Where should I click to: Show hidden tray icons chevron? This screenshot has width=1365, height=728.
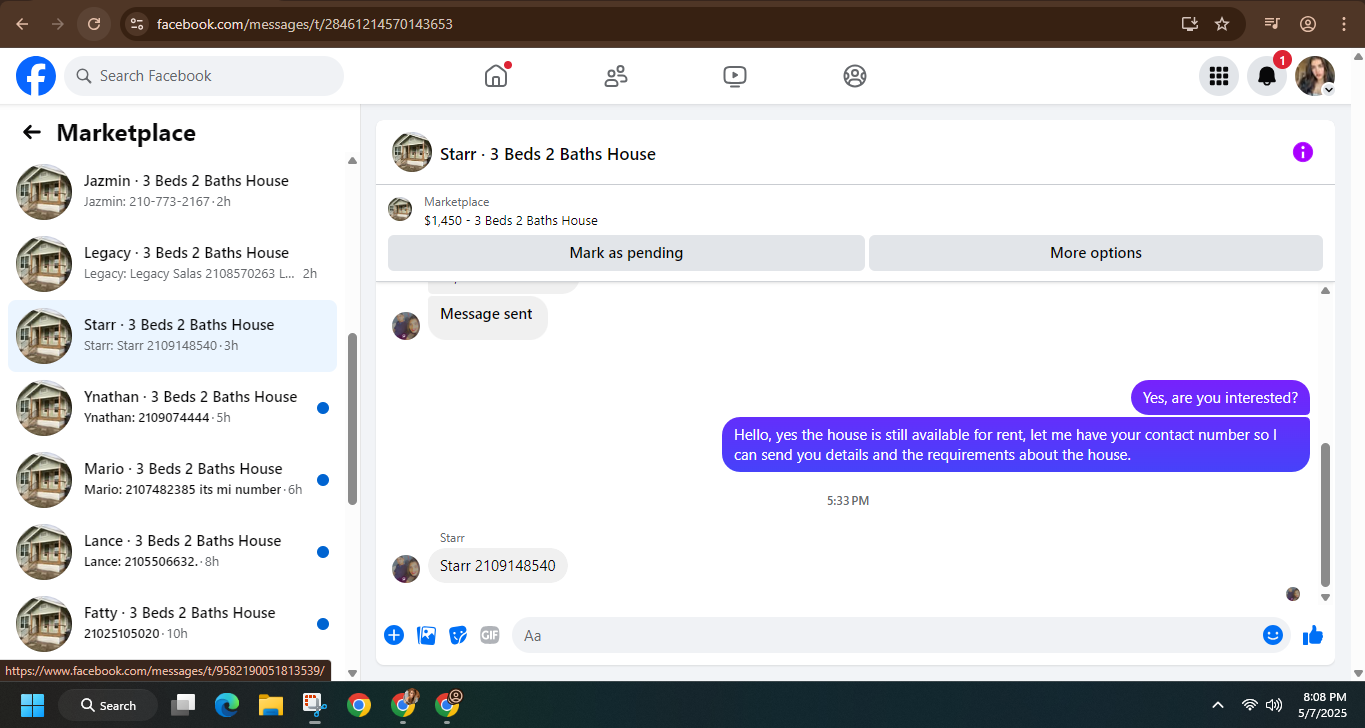coord(1218,705)
